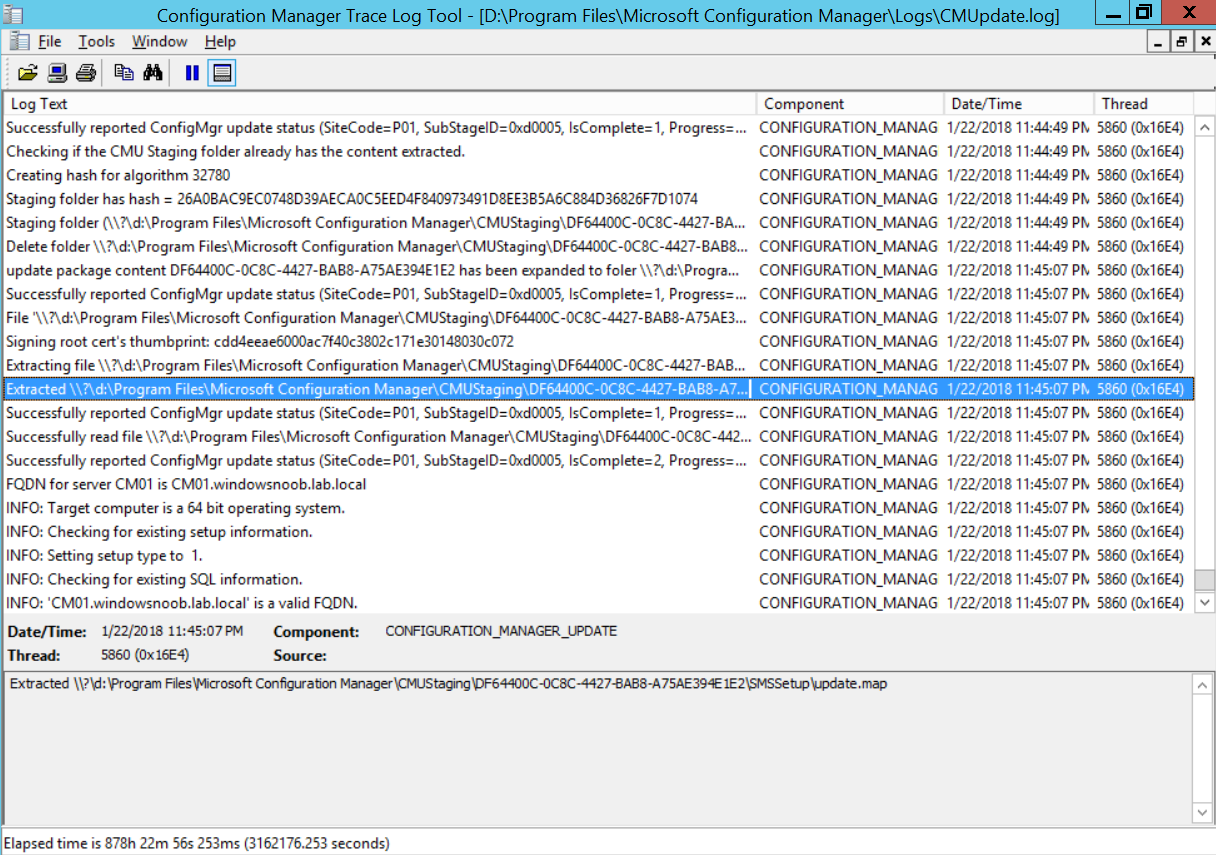Click the details pane scrollbar up arrow
1216x855 pixels.
tap(1203, 684)
